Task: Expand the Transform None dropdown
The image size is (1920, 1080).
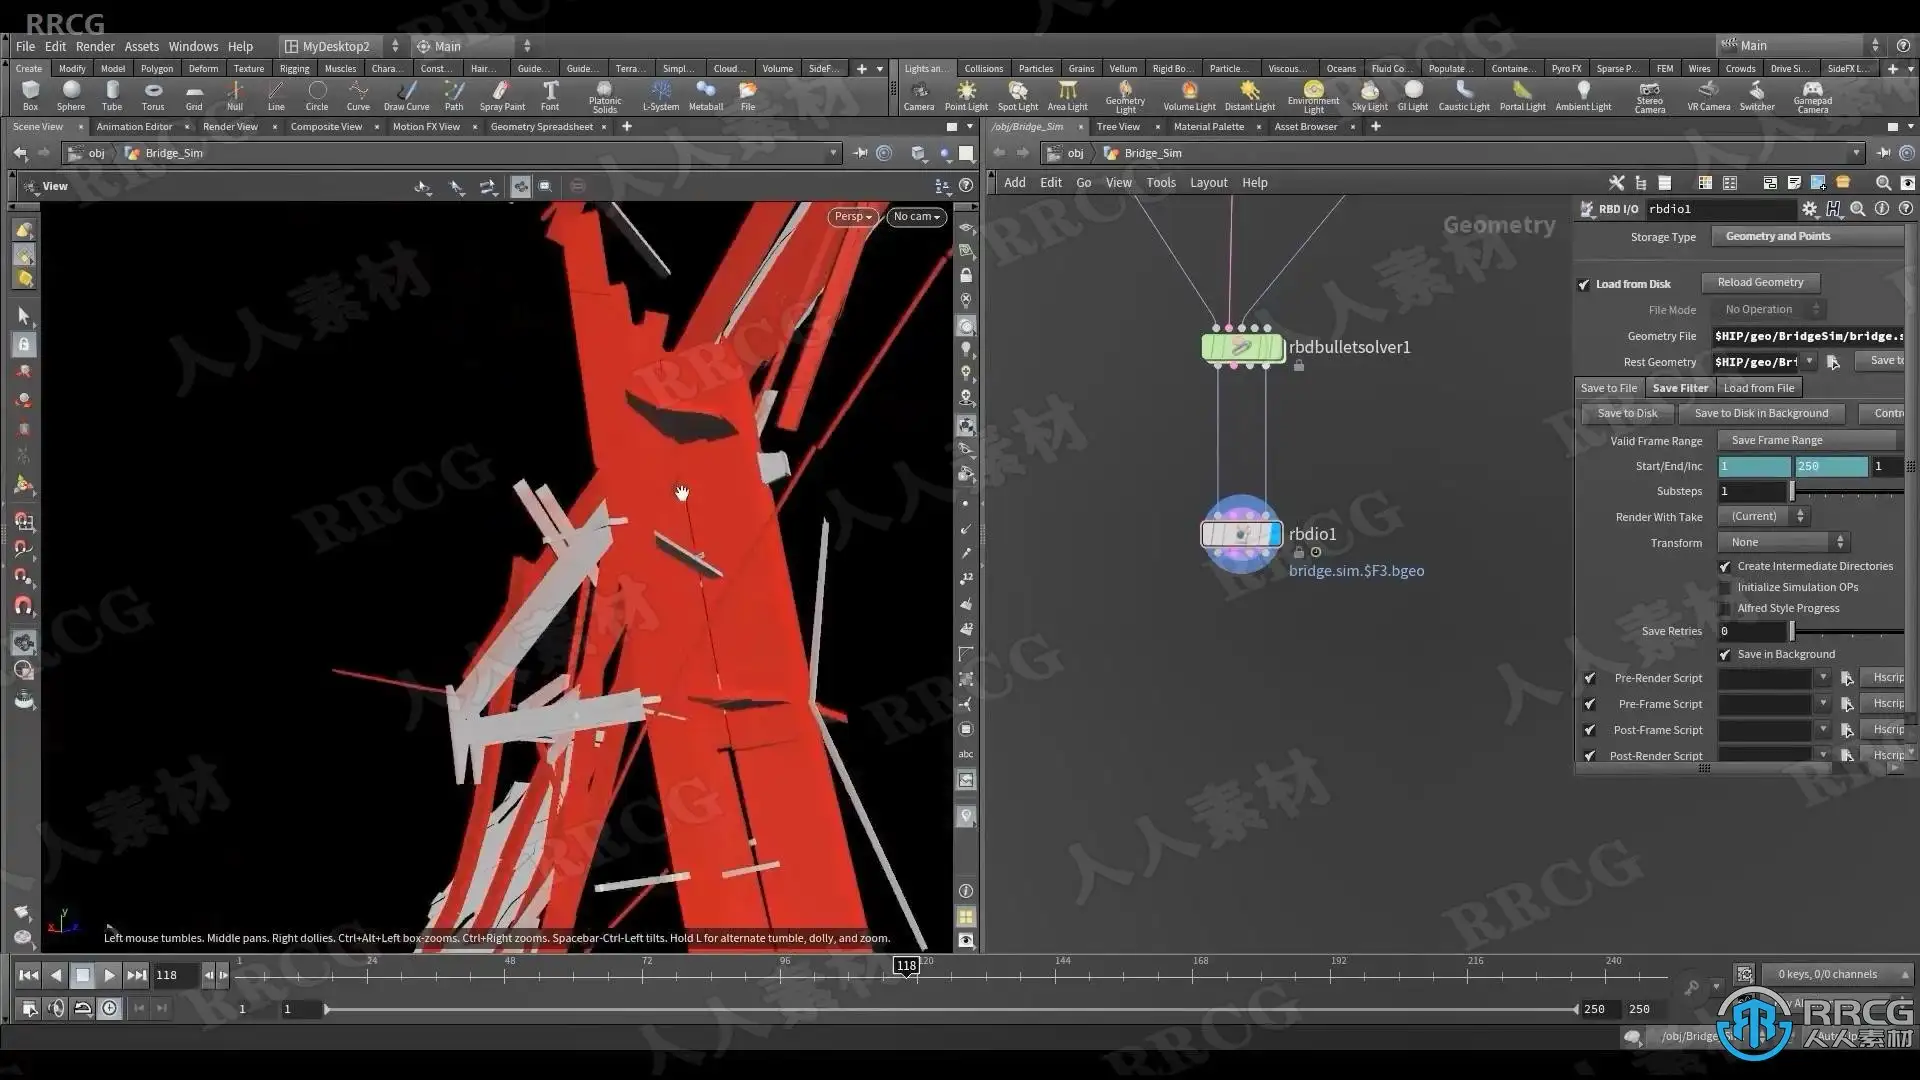Action: tap(1784, 542)
